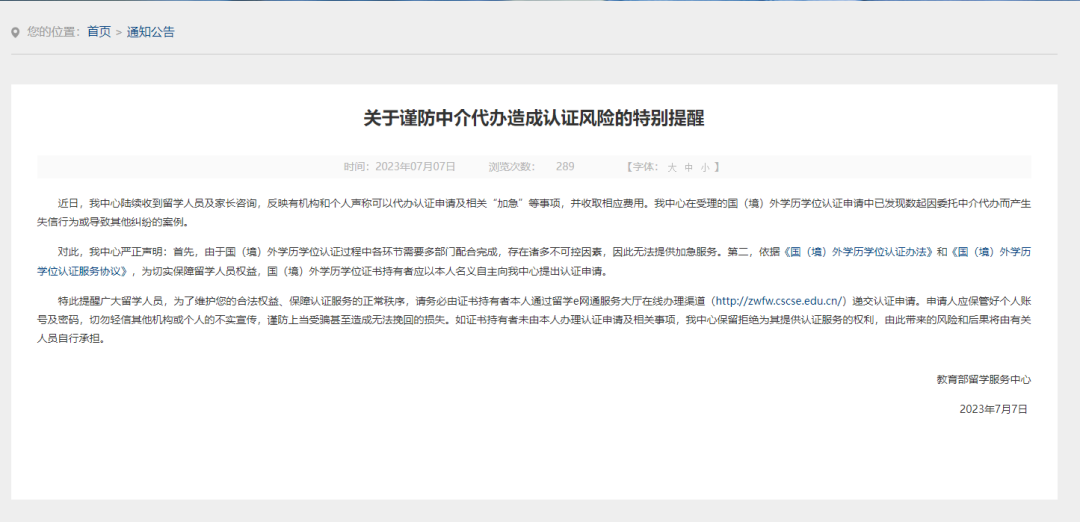Click the 浏览次数 label
This screenshot has width=1080, height=522.
tap(512, 167)
